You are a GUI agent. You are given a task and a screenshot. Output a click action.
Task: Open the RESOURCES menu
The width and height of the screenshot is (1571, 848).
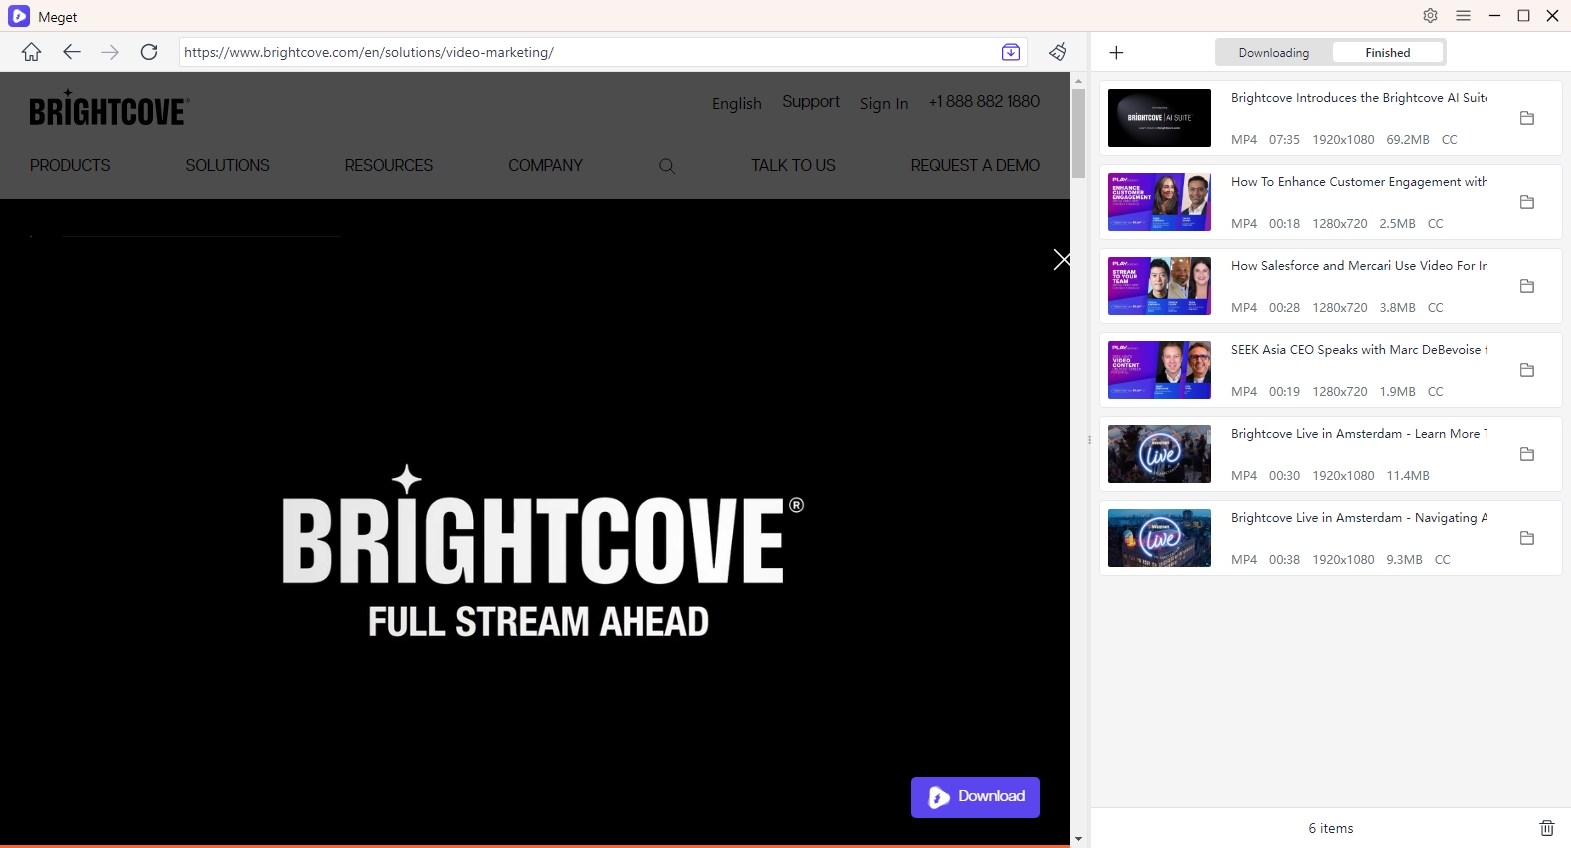point(389,166)
